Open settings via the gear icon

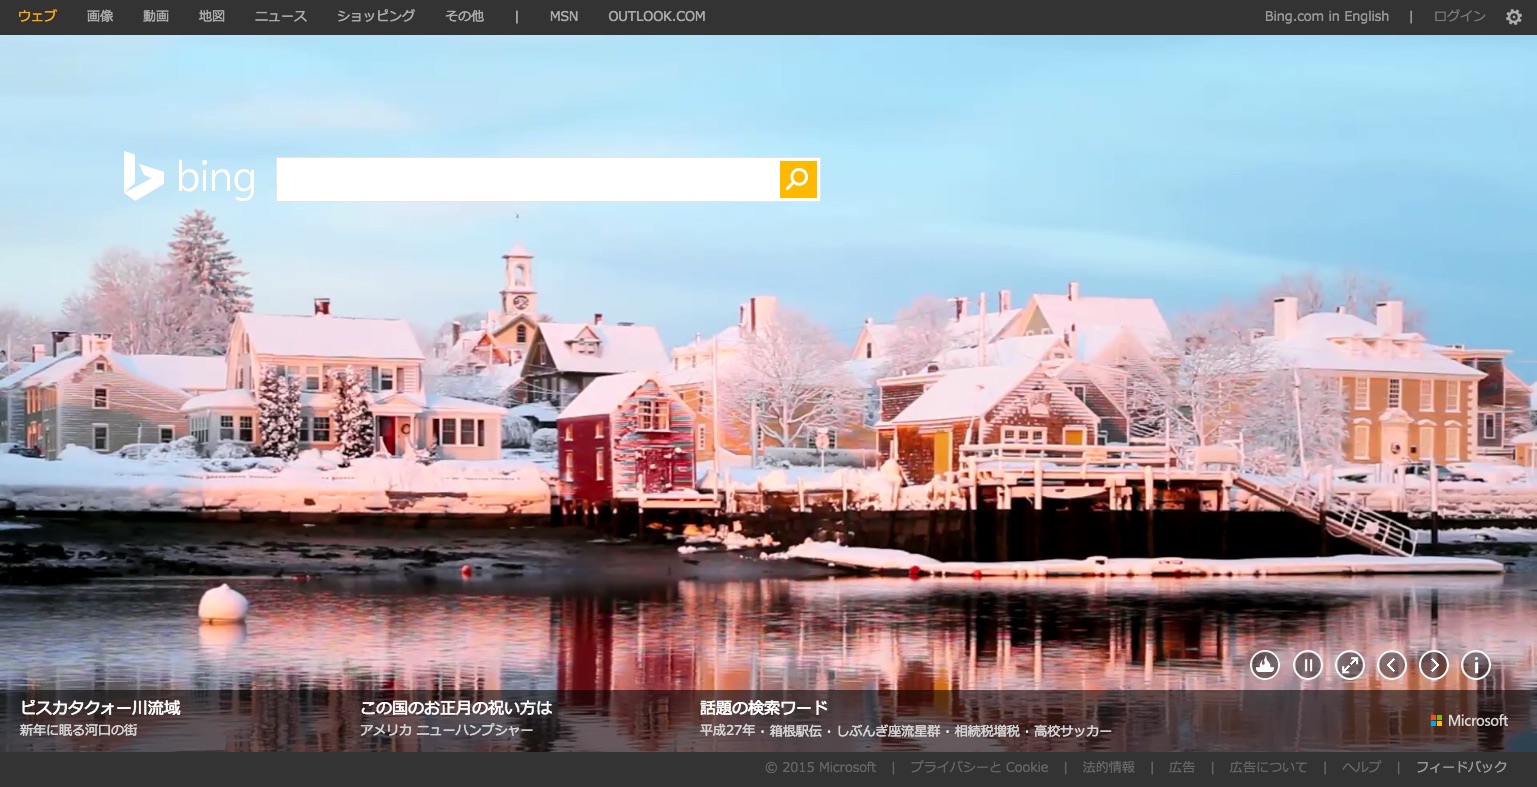[x=1514, y=17]
